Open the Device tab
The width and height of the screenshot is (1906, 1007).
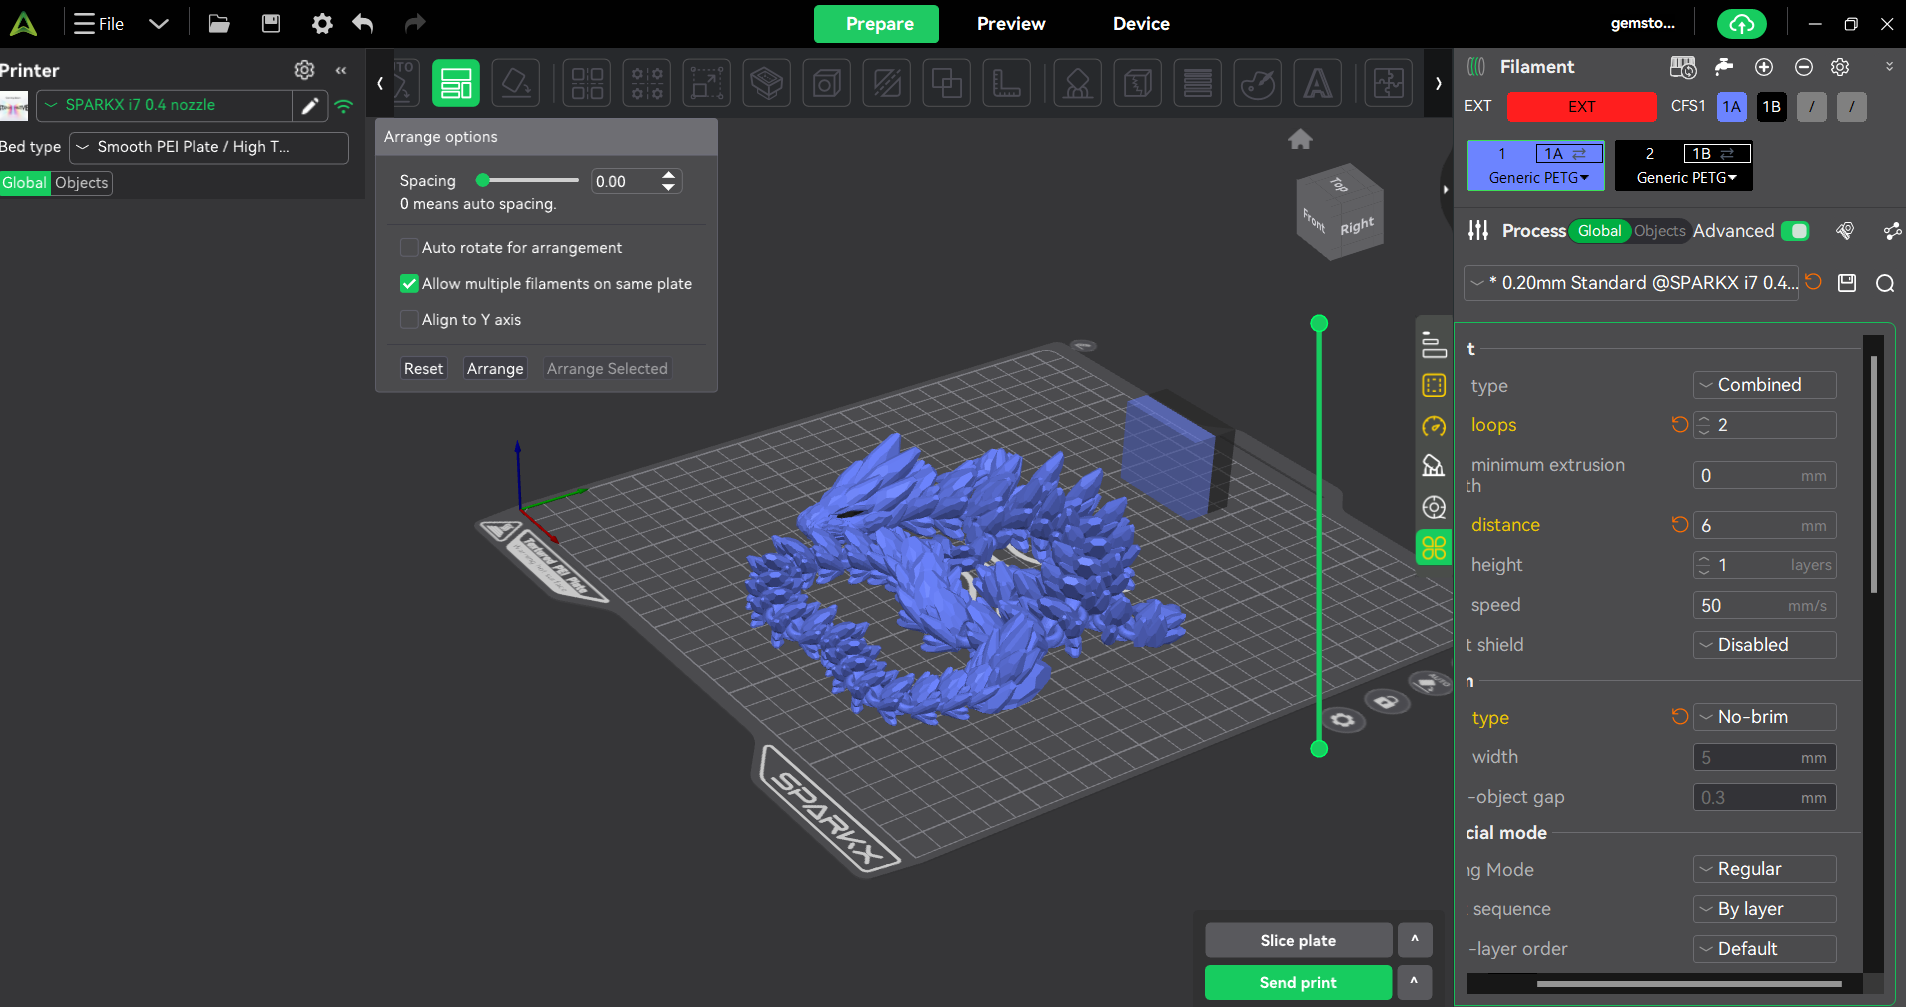coord(1140,24)
